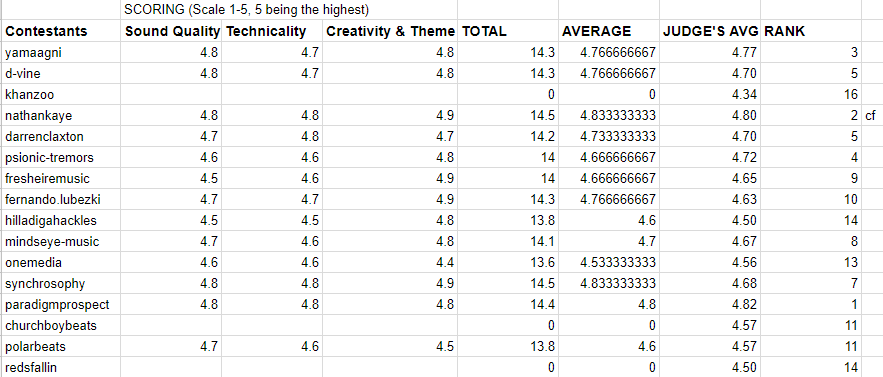
Task: Select nathankaye's TOTAL value 14.5
Action: pyautogui.click(x=508, y=116)
